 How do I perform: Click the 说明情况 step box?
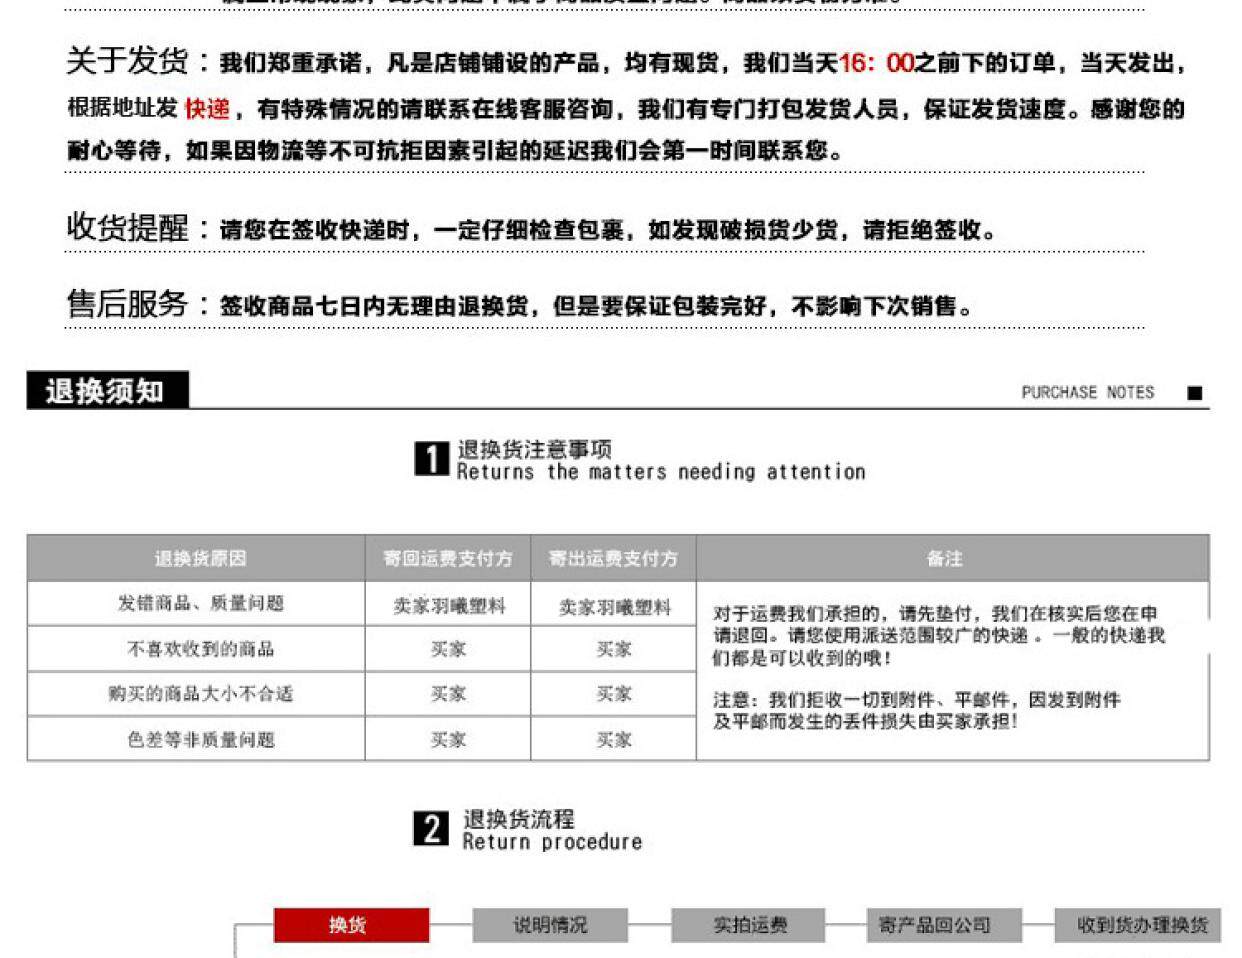(550, 925)
